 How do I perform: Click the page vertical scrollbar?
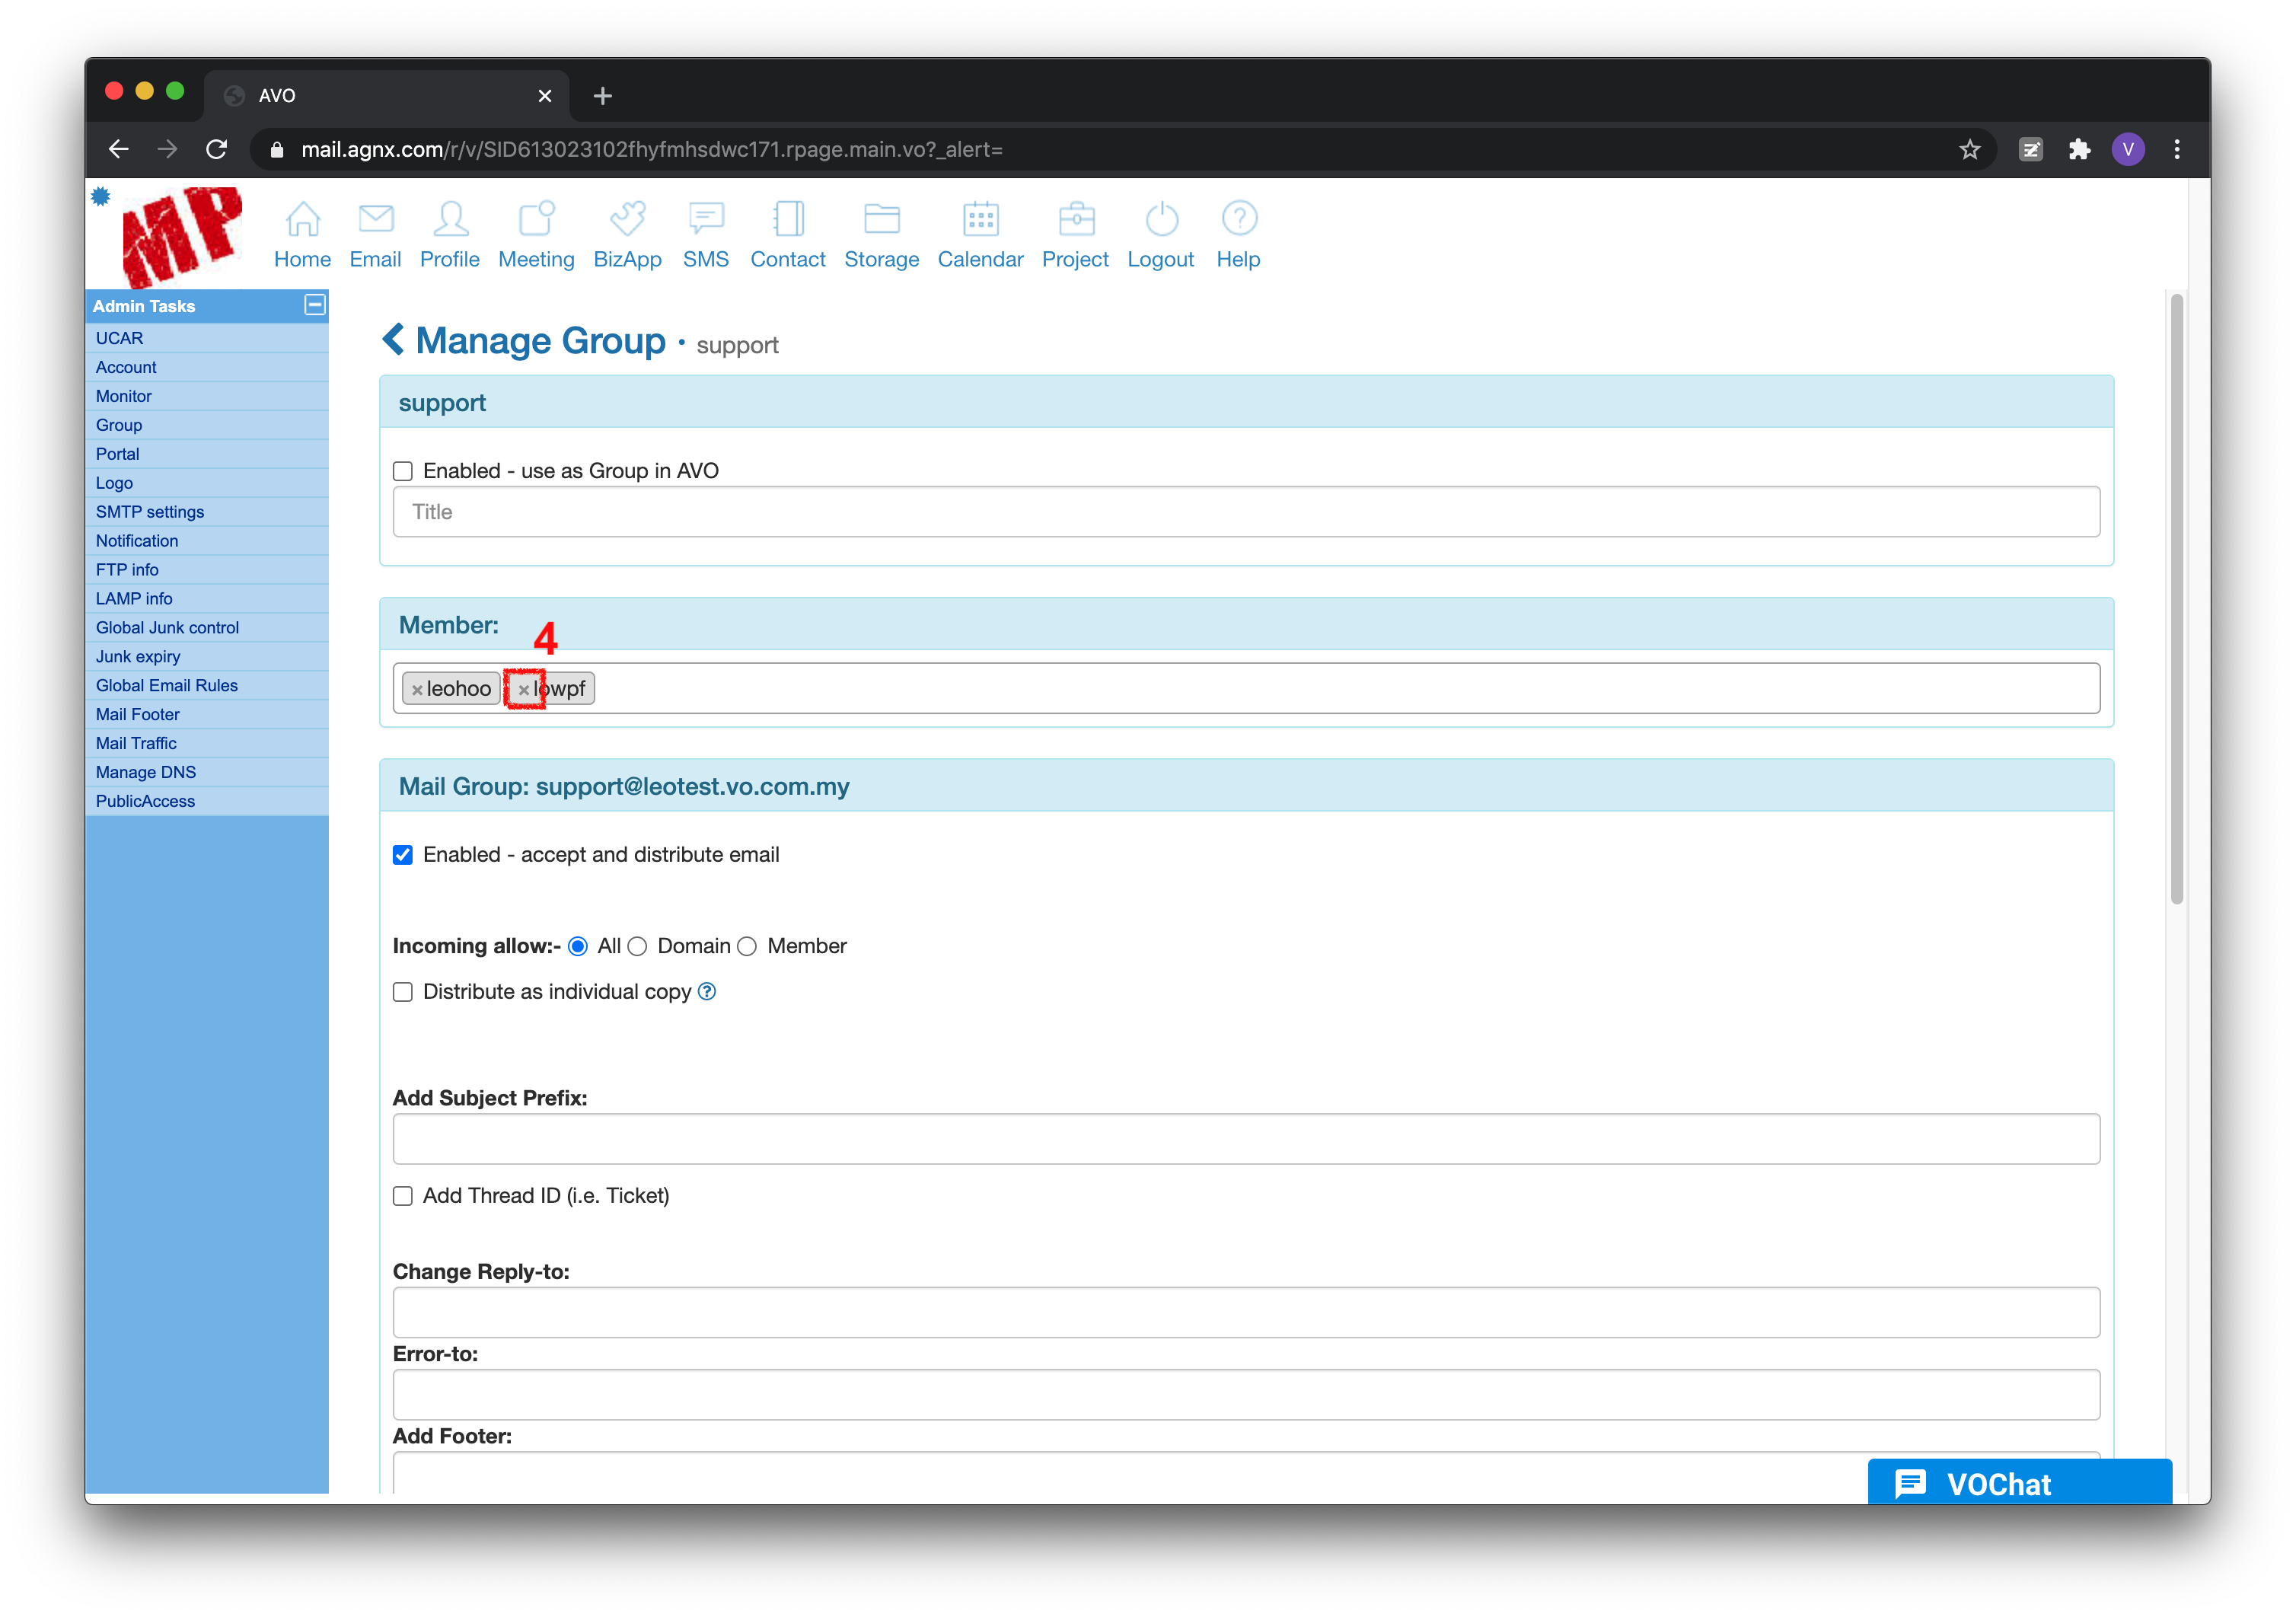[2176, 600]
